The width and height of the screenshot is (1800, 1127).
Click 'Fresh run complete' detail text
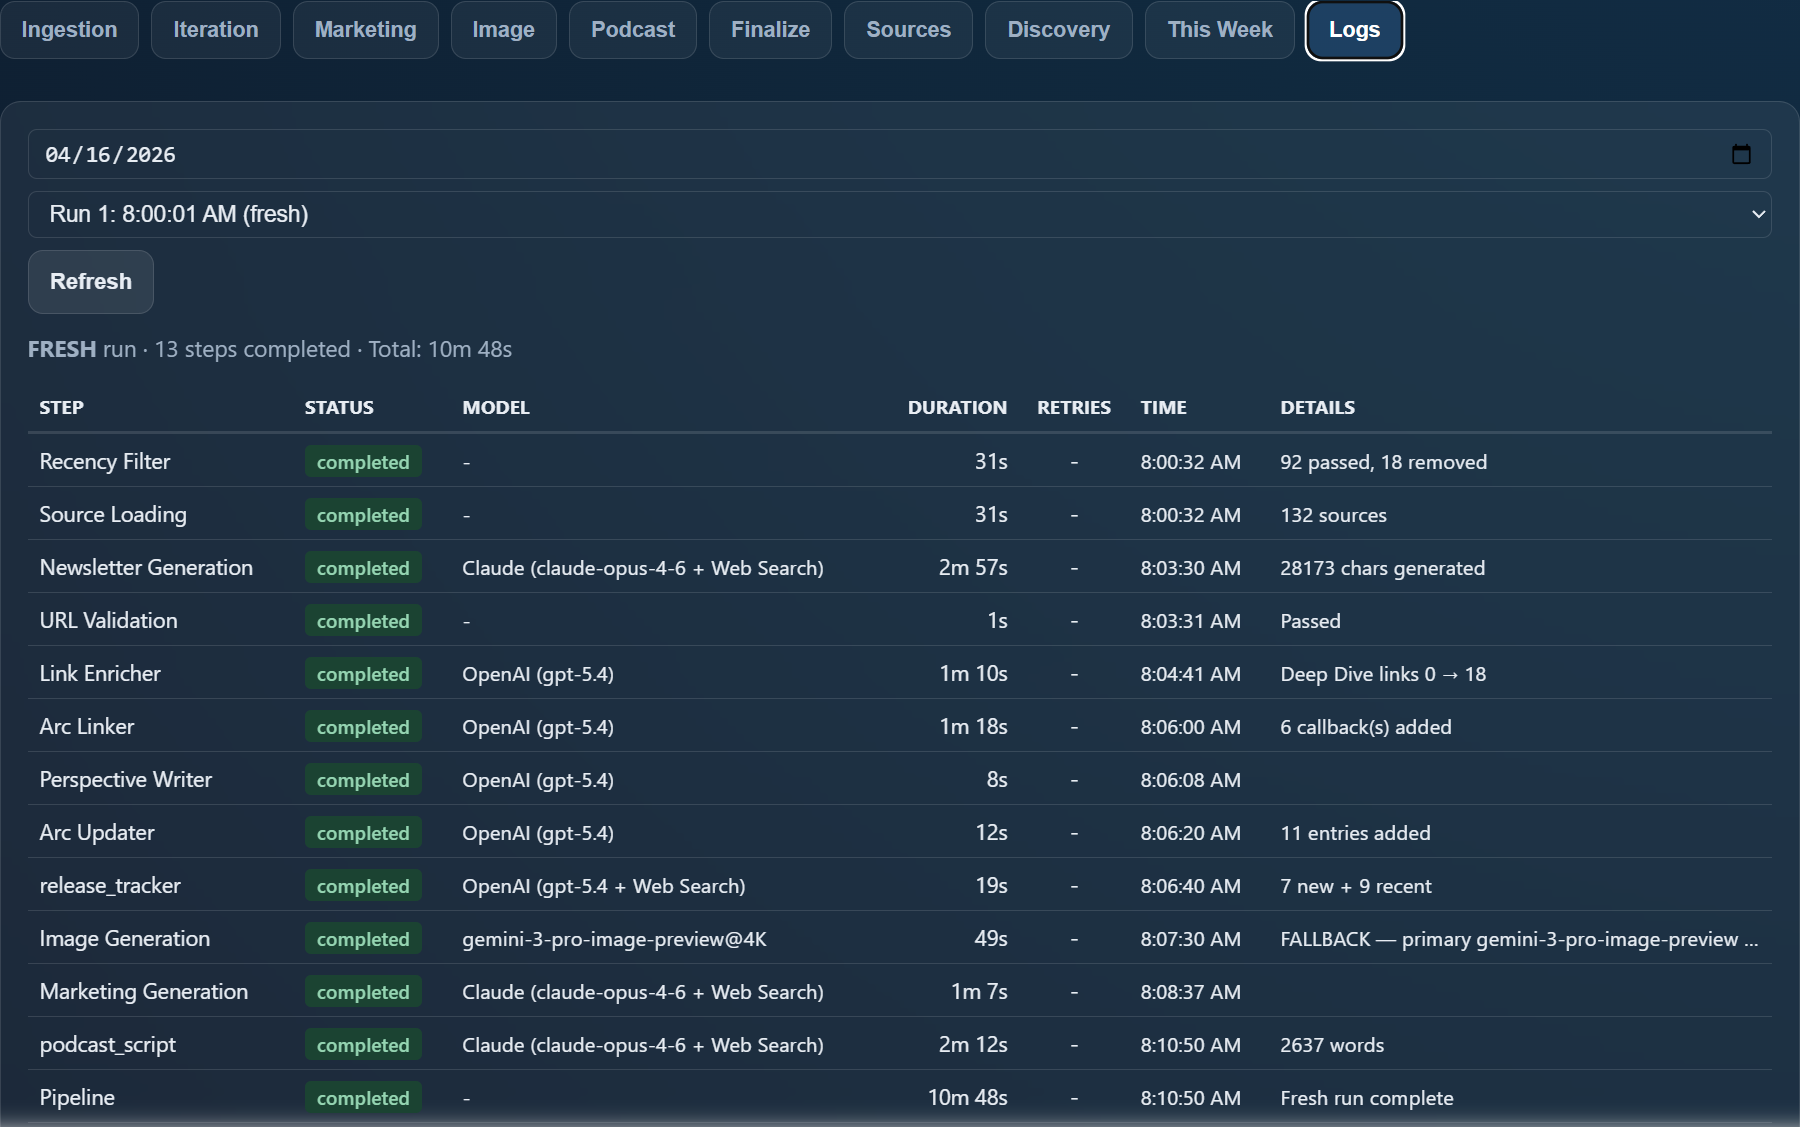1367,1098
